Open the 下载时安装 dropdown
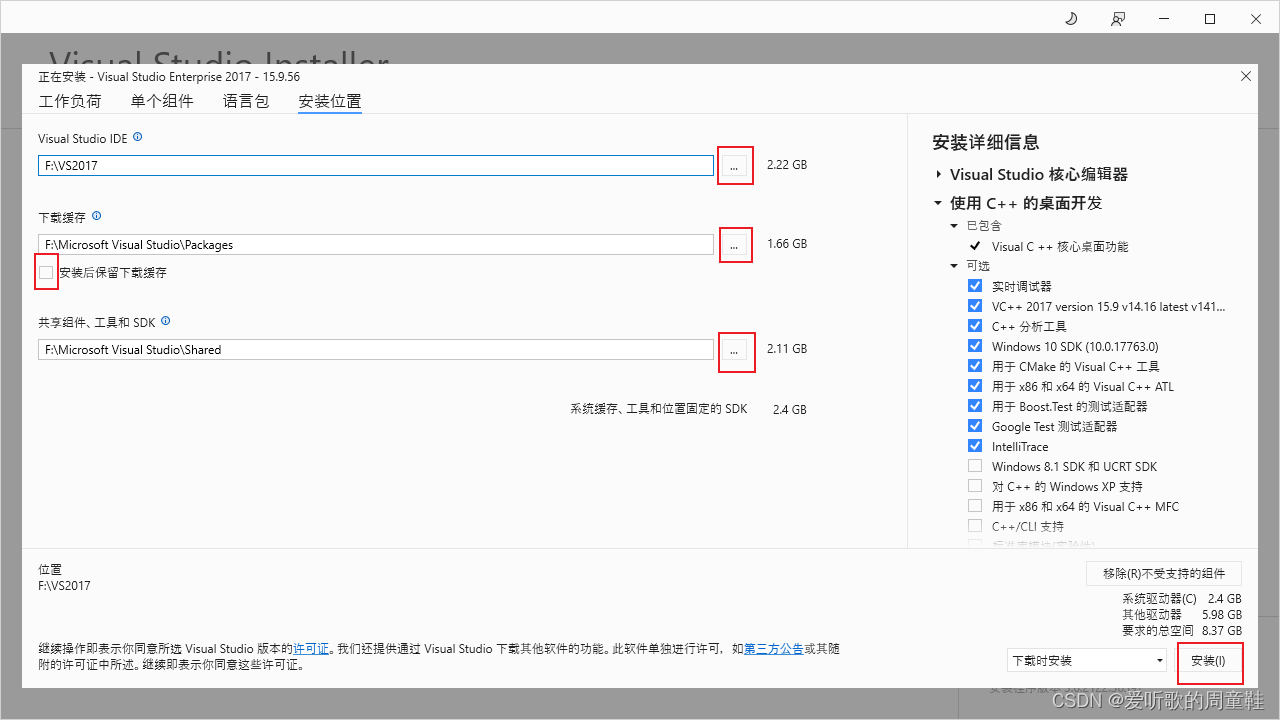The width and height of the screenshot is (1280, 720). [1085, 660]
